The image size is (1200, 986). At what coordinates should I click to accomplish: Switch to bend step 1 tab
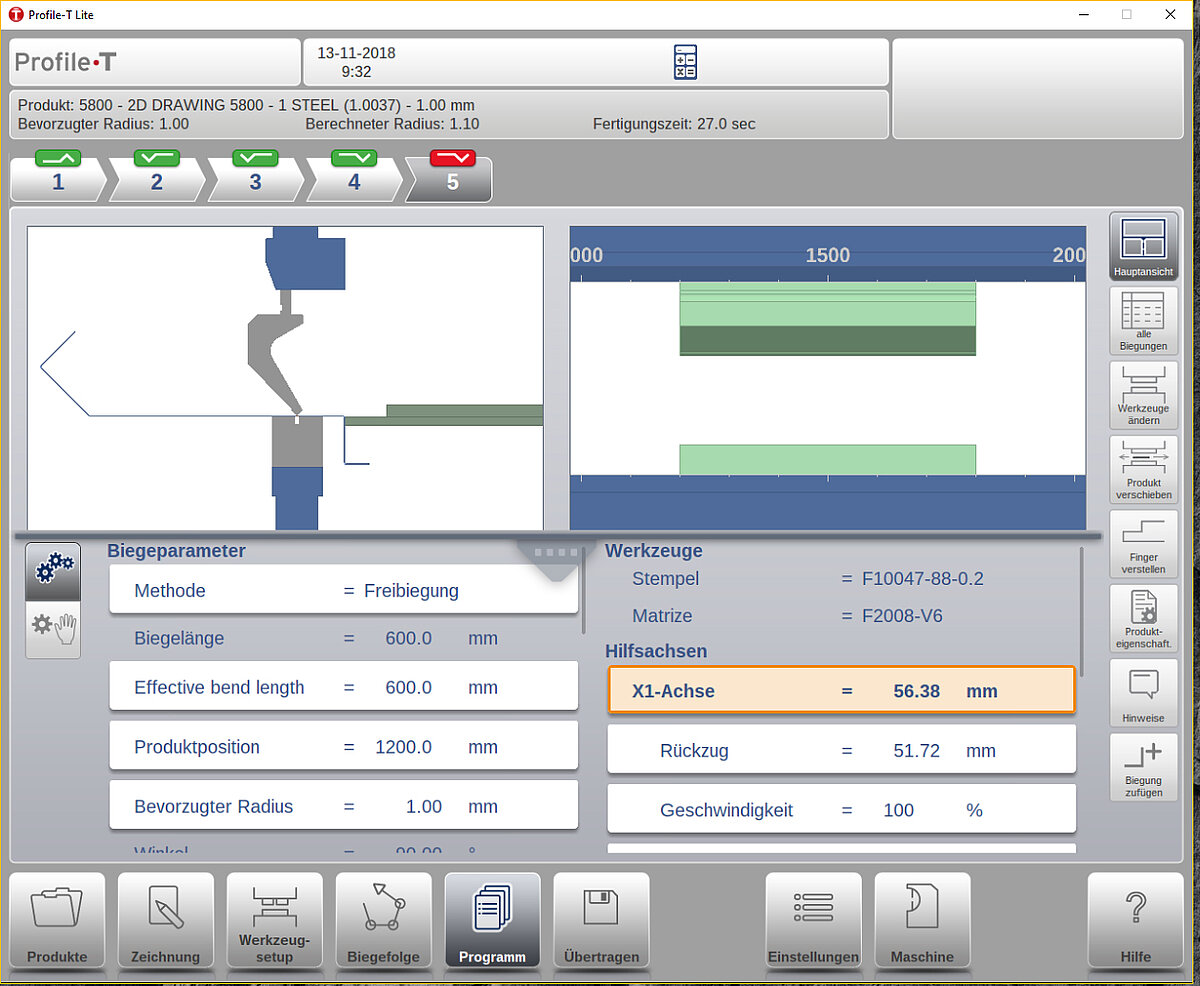tap(58, 181)
